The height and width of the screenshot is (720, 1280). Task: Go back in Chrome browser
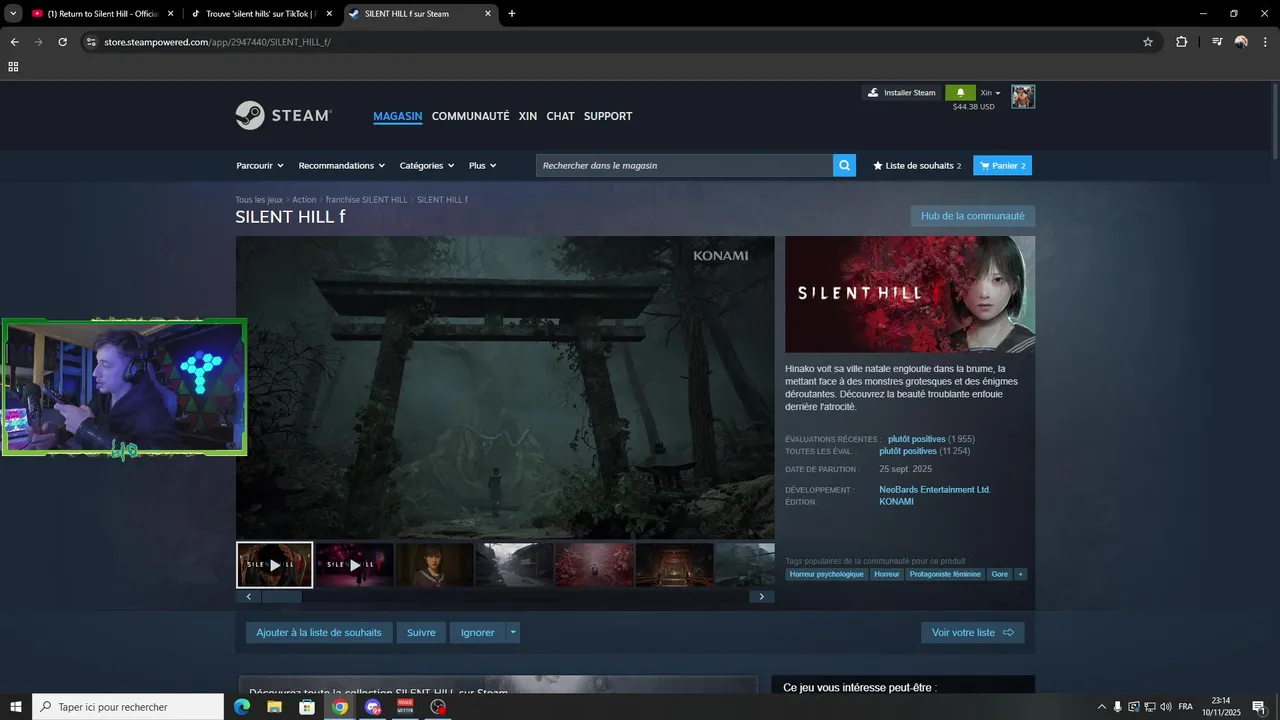coord(14,42)
